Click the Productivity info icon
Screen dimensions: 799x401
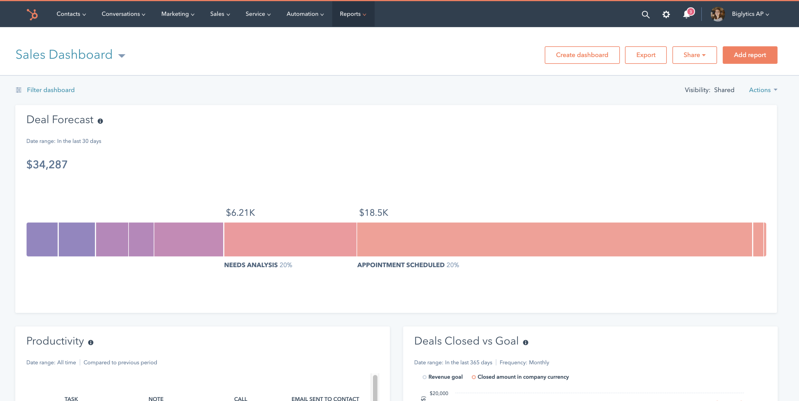click(x=91, y=342)
